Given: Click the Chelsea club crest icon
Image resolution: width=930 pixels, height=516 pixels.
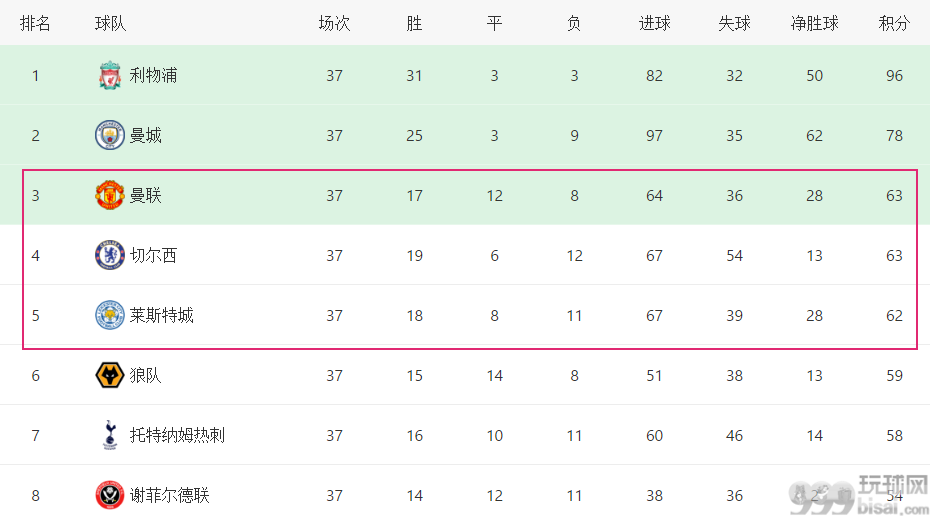Looking at the screenshot, I should click(x=110, y=255).
